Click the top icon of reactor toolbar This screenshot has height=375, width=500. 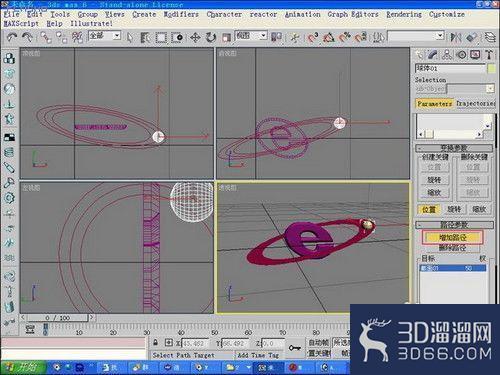coord(9,58)
